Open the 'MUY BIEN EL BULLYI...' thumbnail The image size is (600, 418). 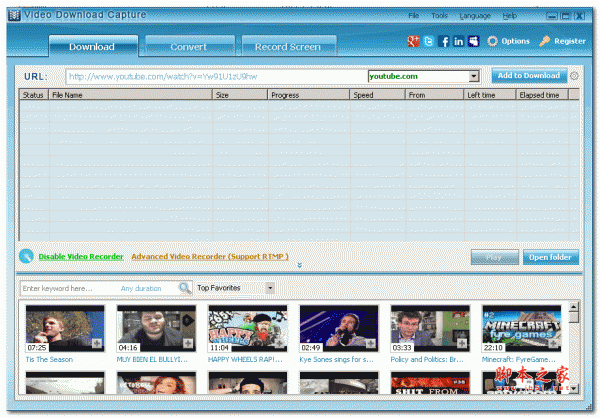[156, 328]
